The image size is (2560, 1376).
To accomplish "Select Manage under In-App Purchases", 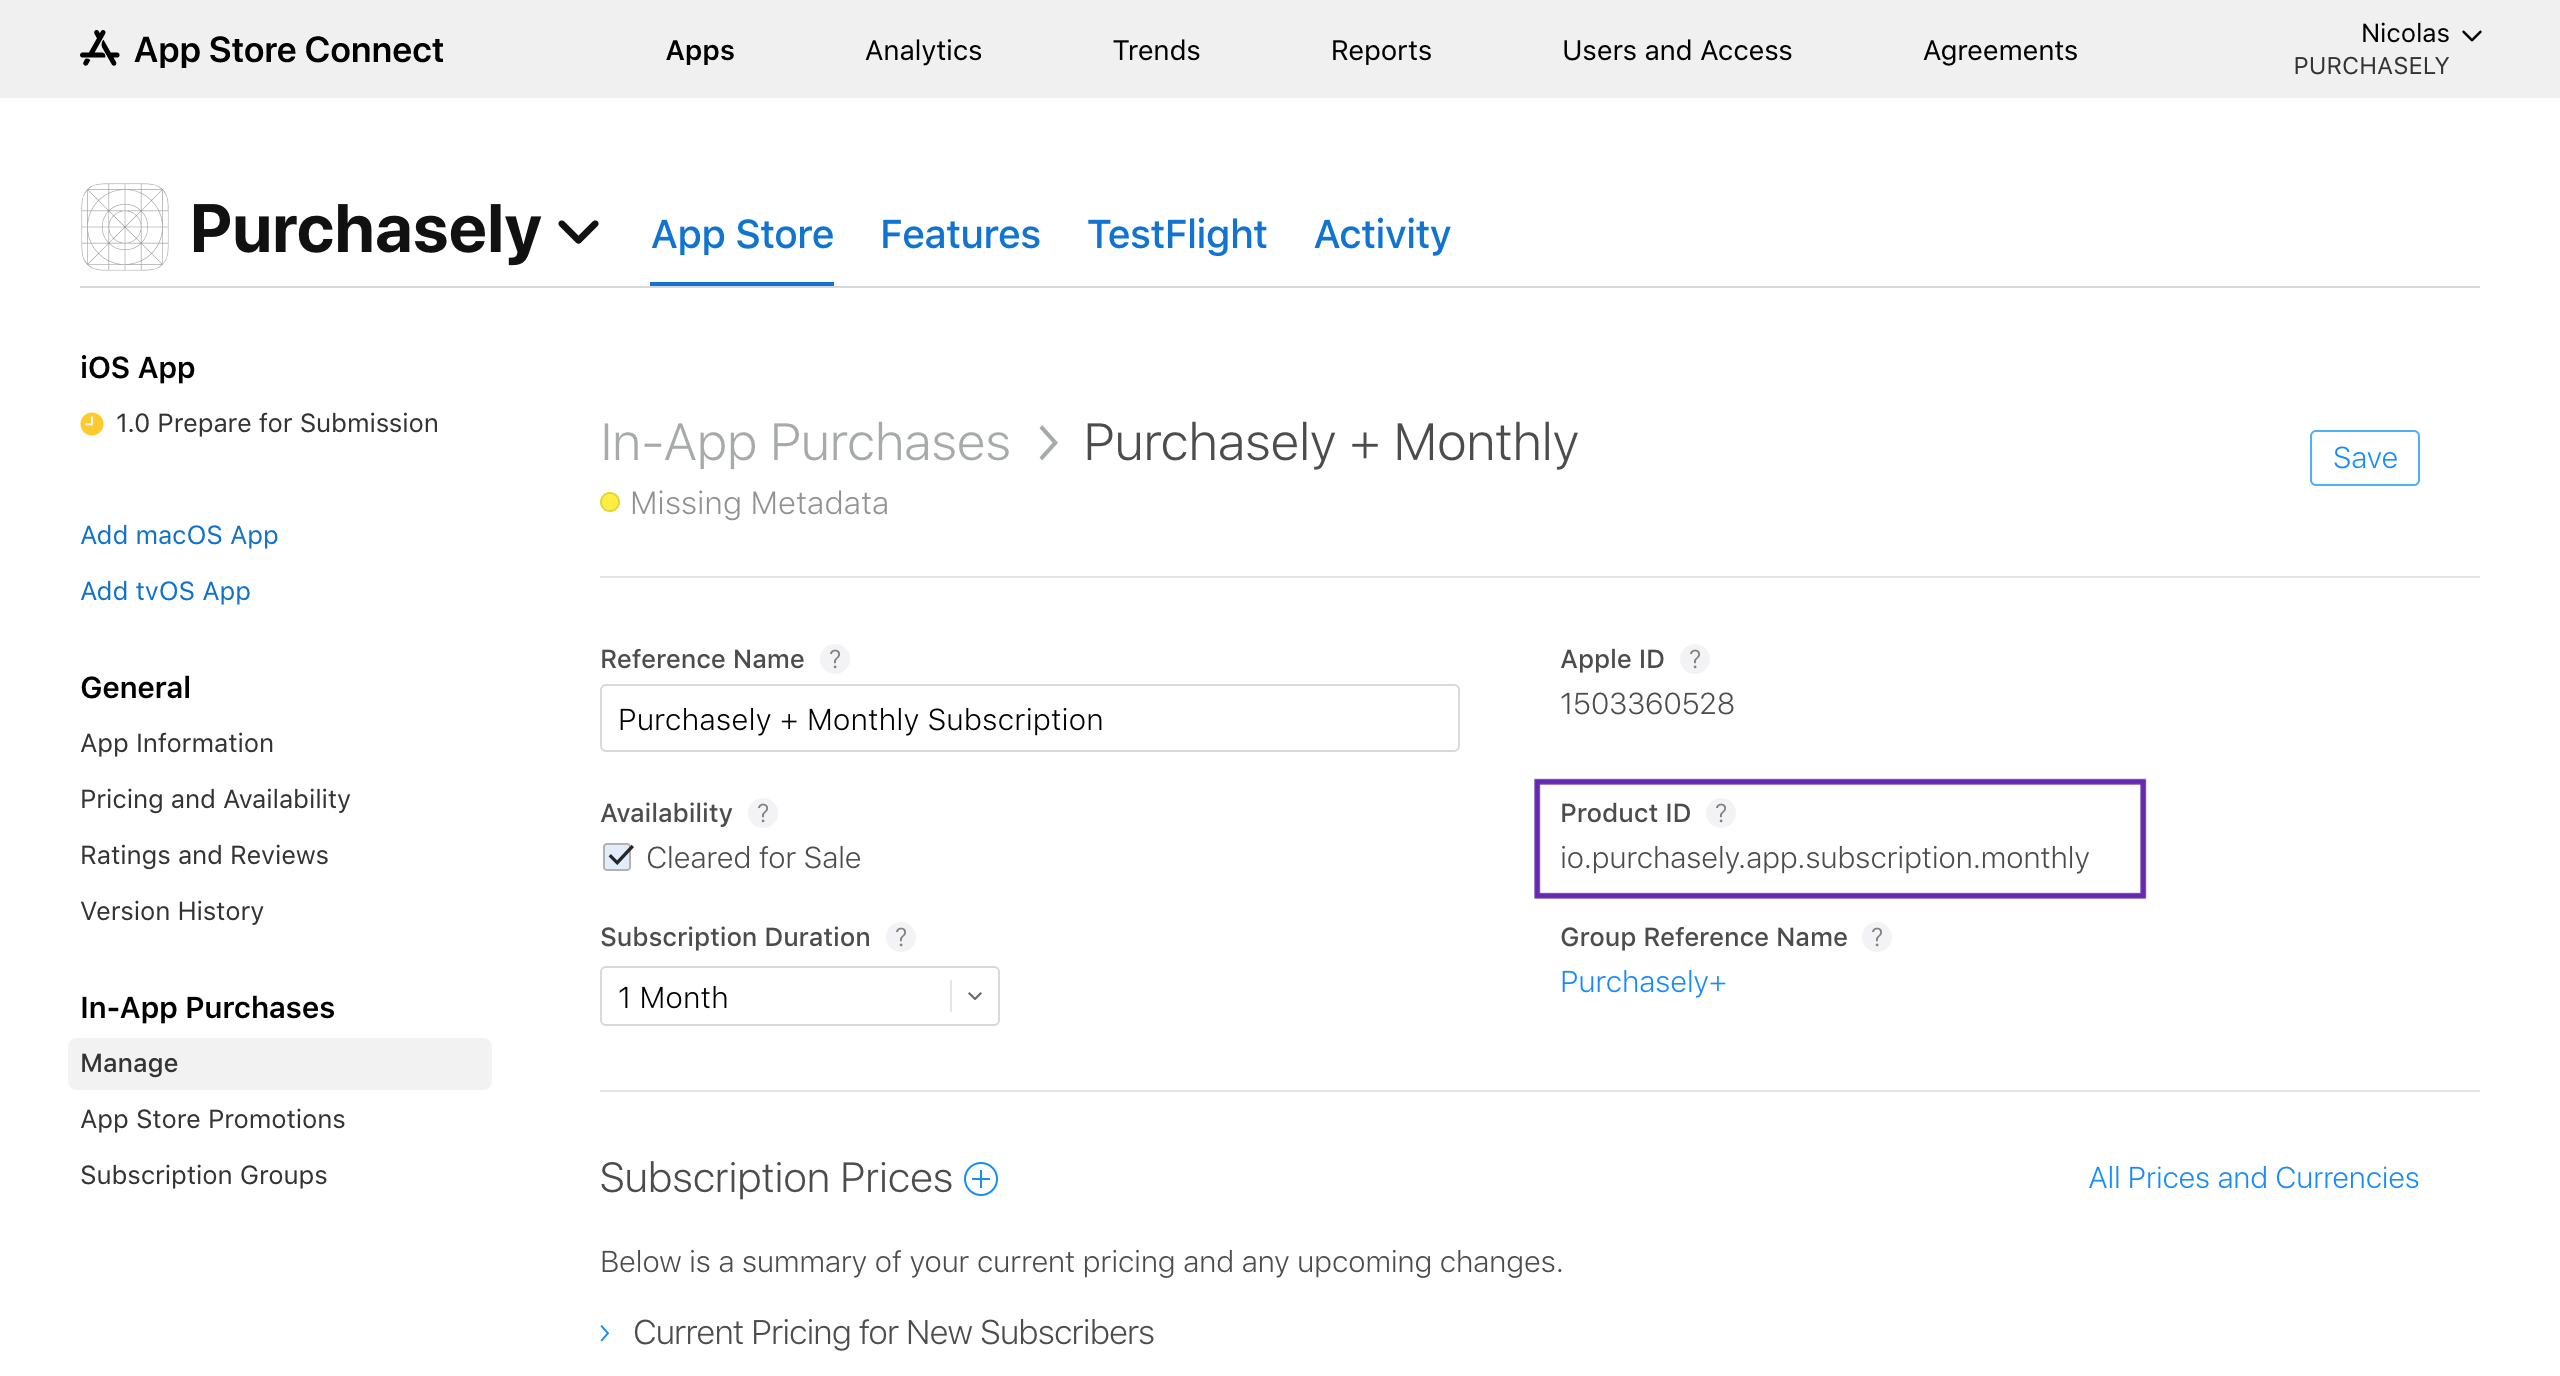I will [x=280, y=1063].
